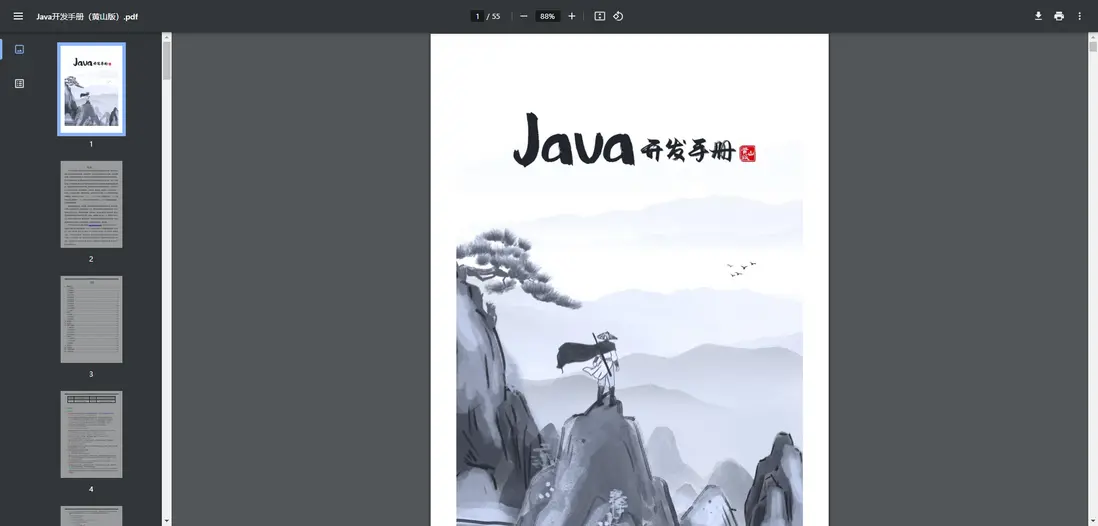Click the current page number field
This screenshot has width=1098, height=526.
478,16
